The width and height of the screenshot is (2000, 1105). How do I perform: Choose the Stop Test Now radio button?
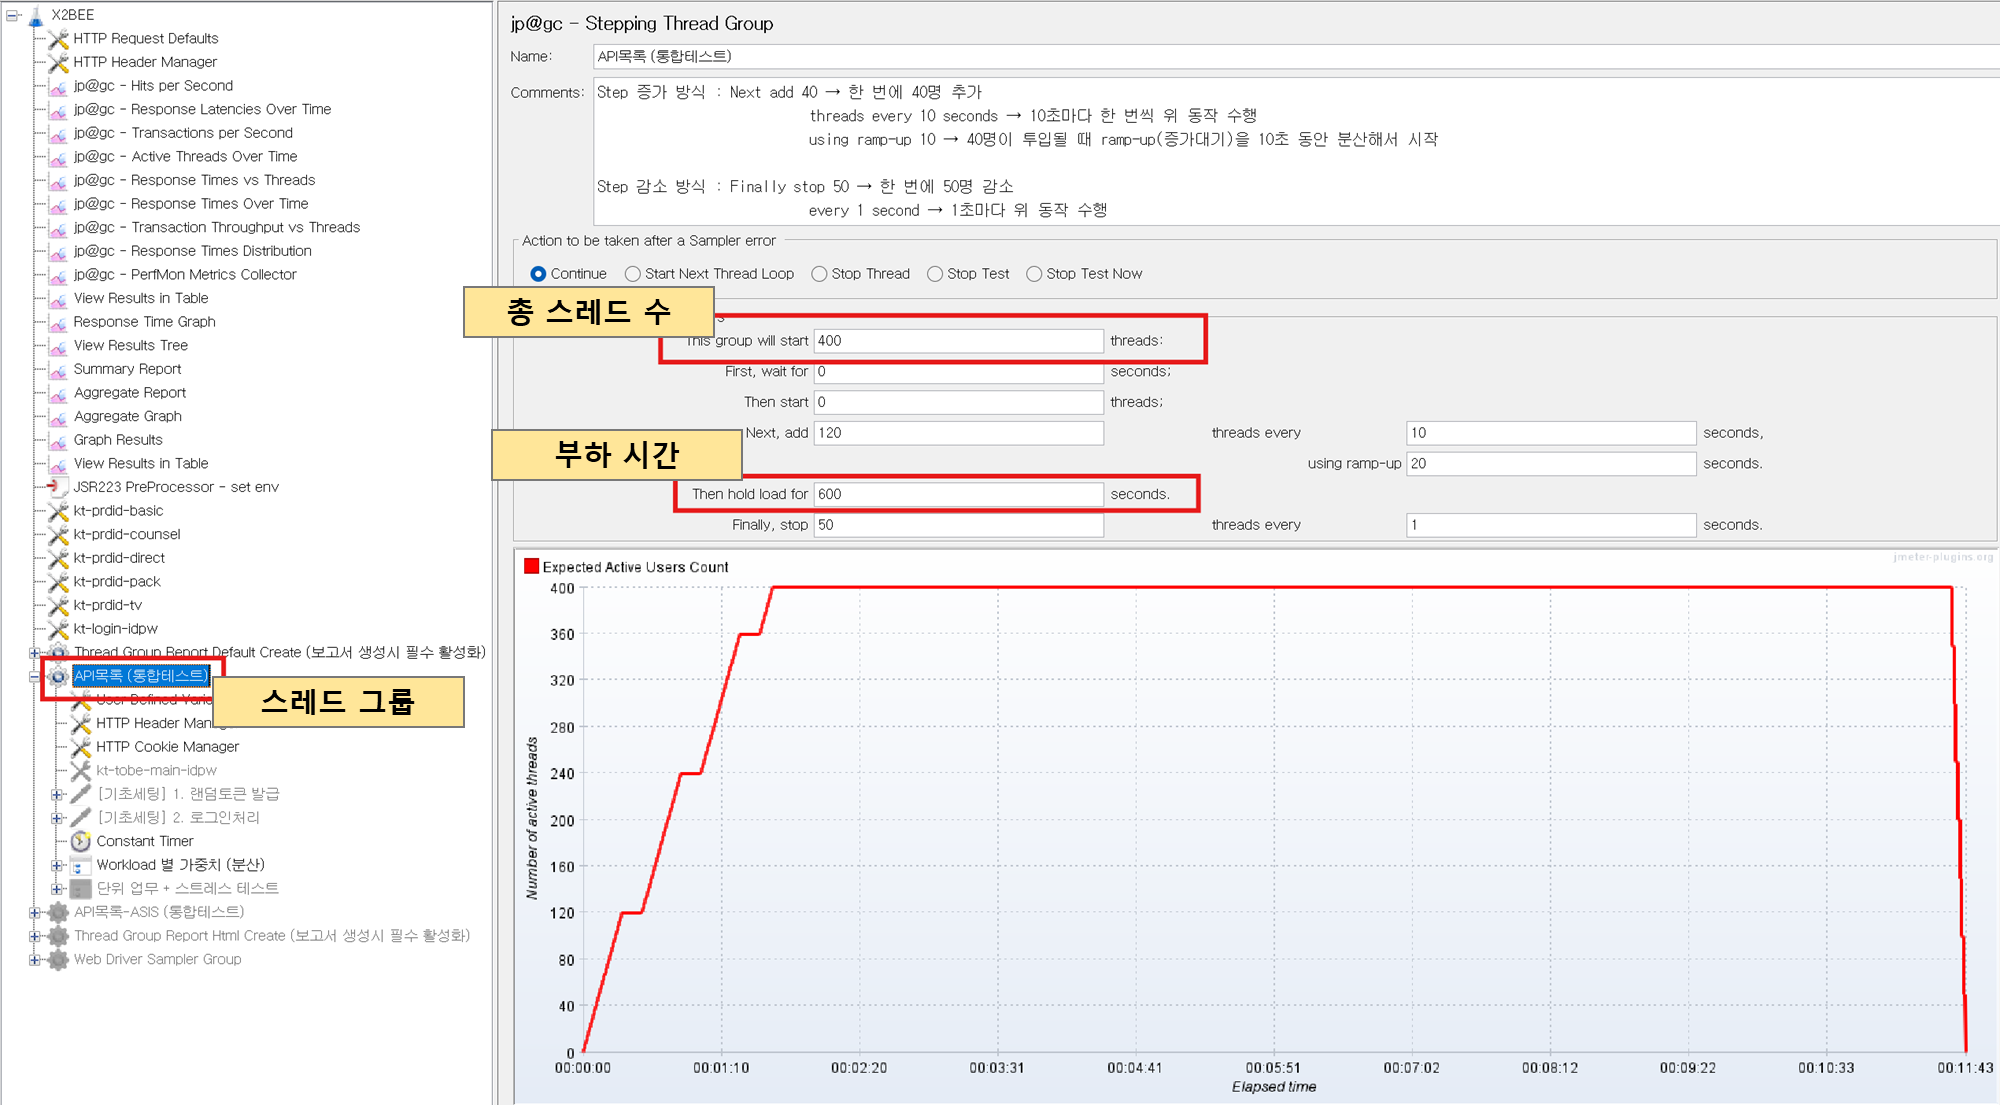(x=1034, y=274)
